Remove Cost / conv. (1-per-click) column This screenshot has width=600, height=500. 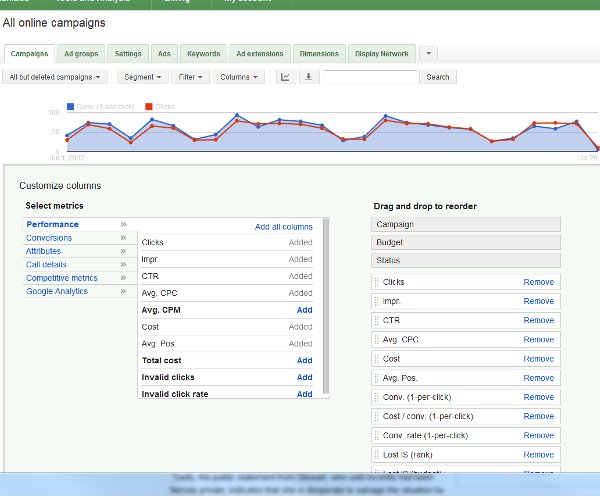pyautogui.click(x=538, y=416)
